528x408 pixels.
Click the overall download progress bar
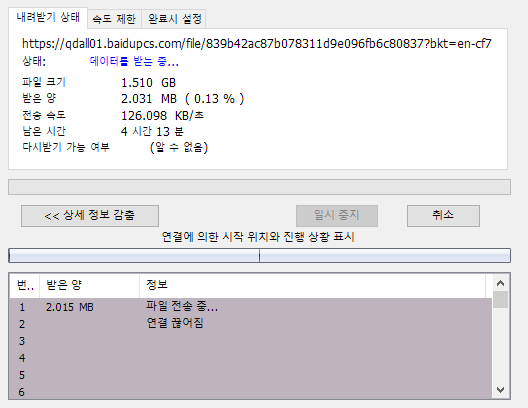click(259, 187)
